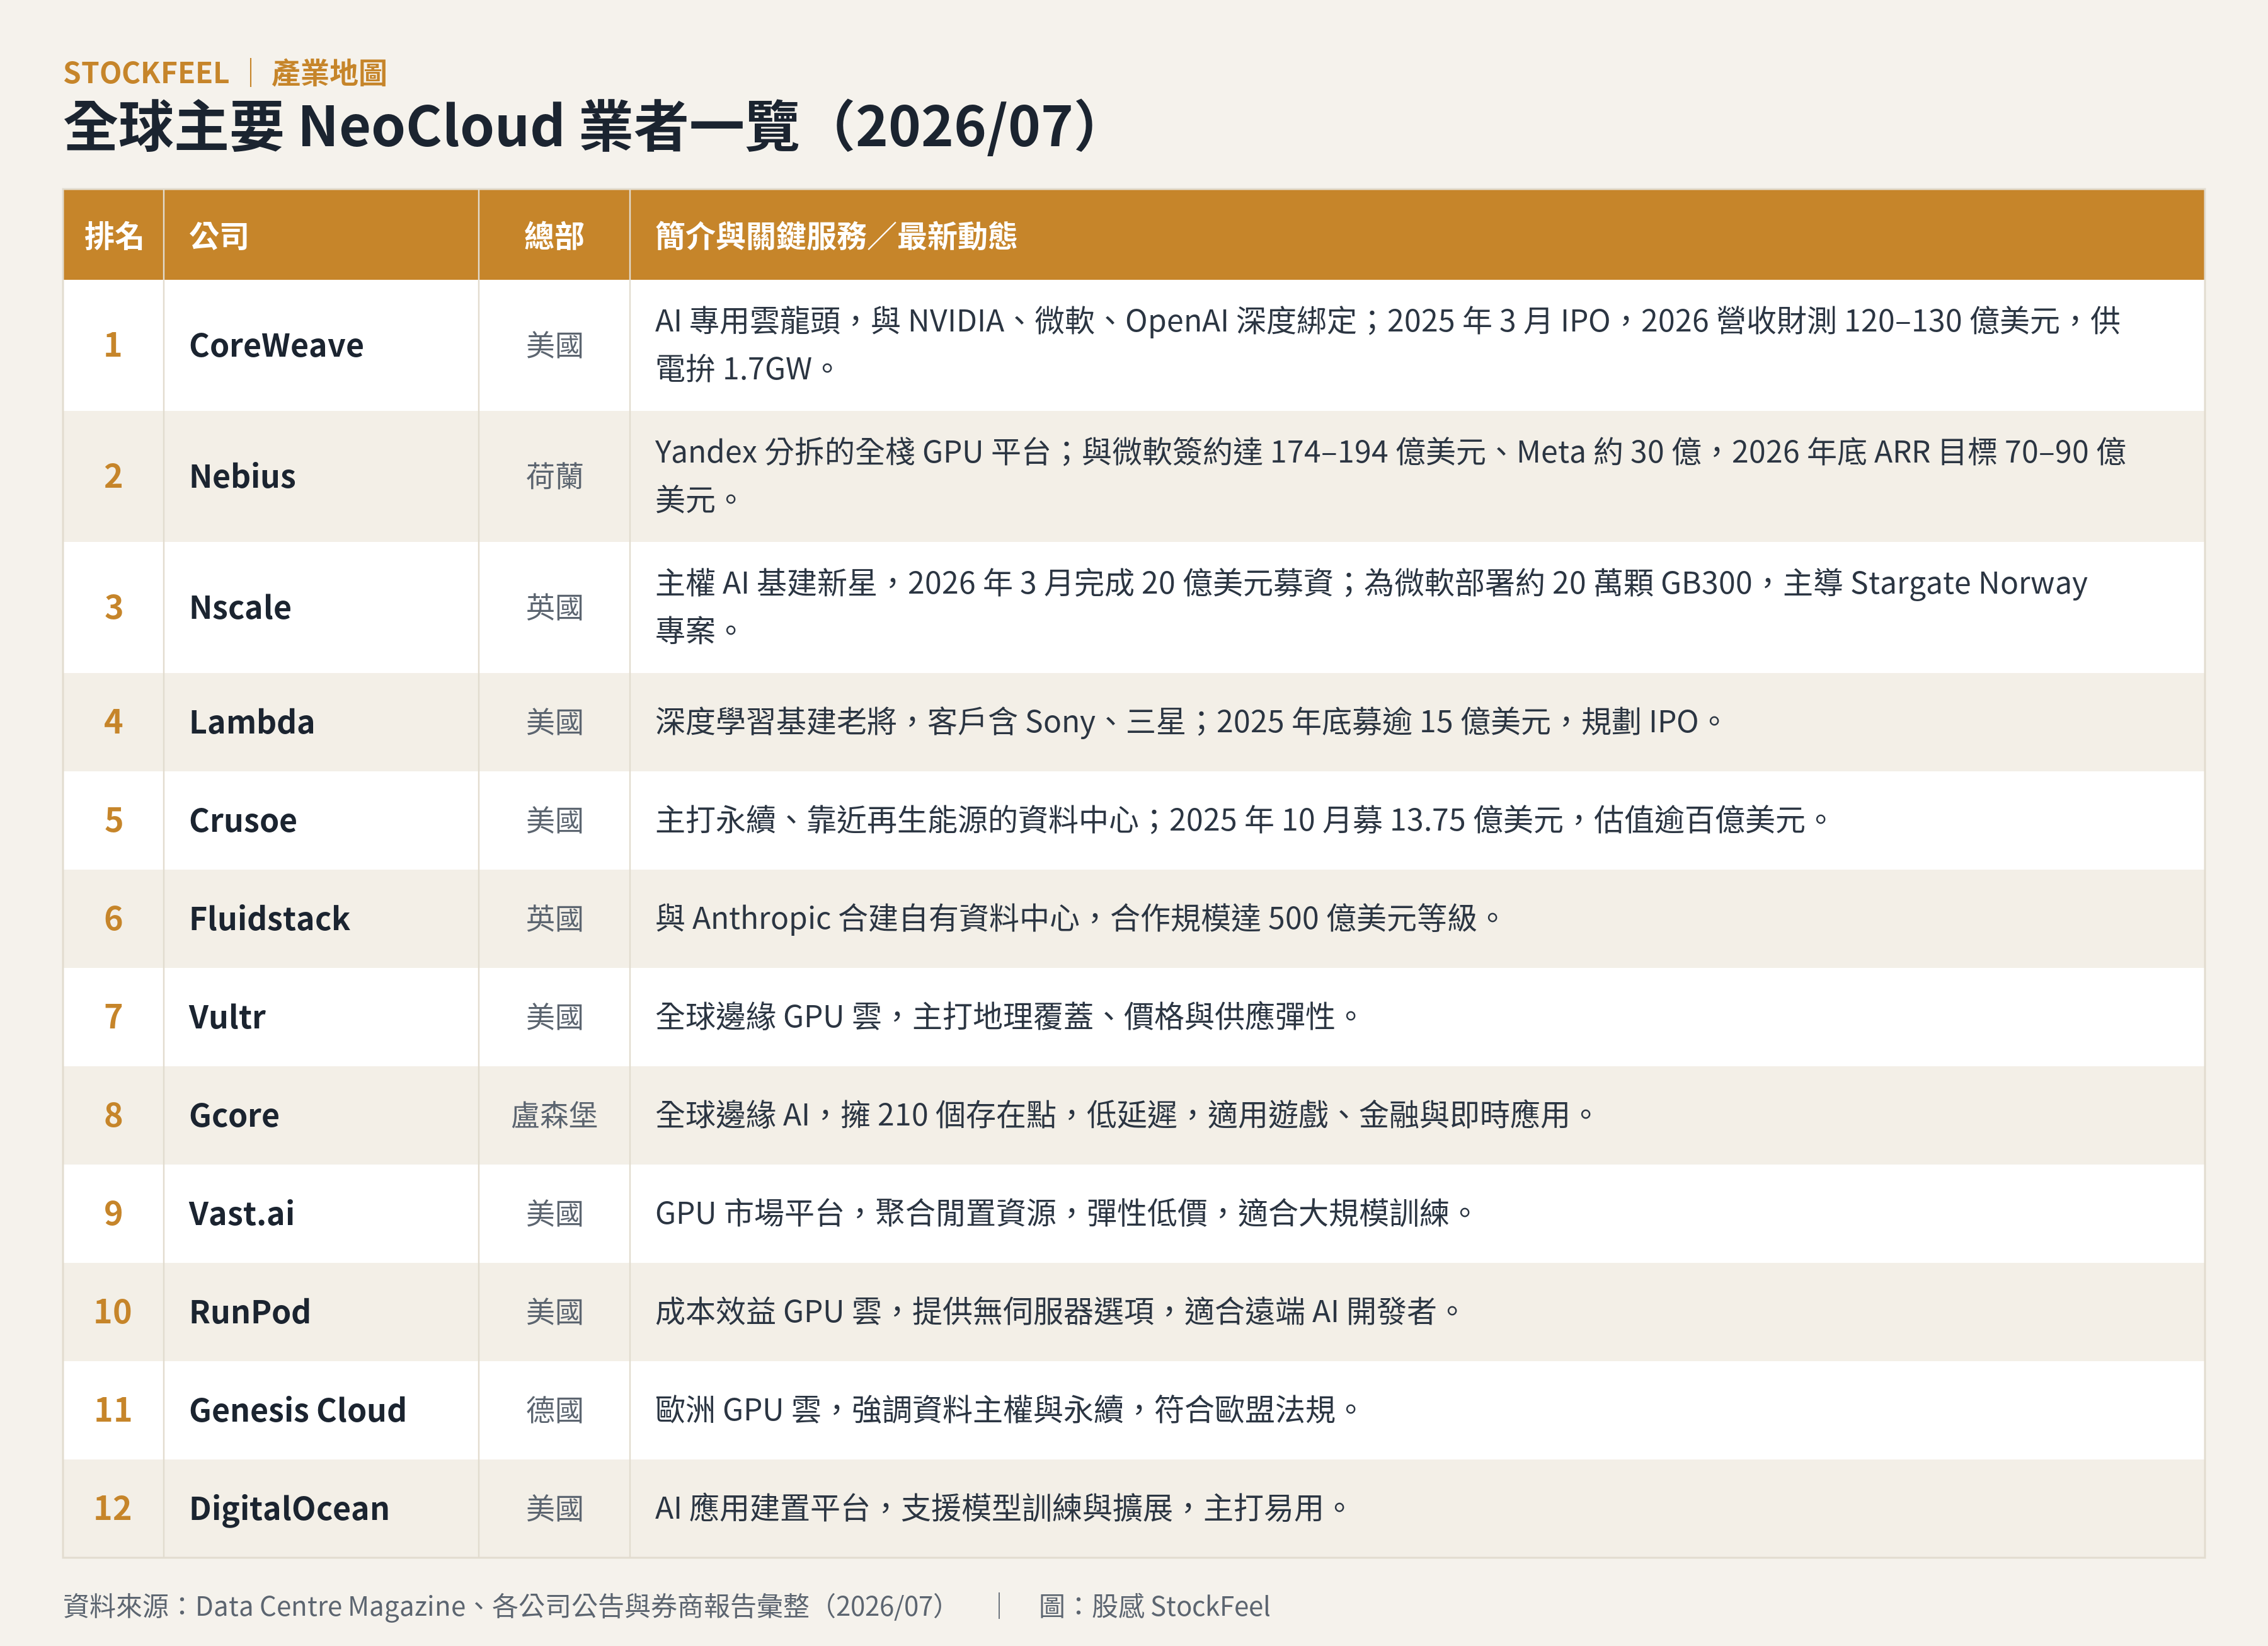
Task: Click 美國 headquarters cell for Vultr
Action: pyautogui.click(x=554, y=1017)
